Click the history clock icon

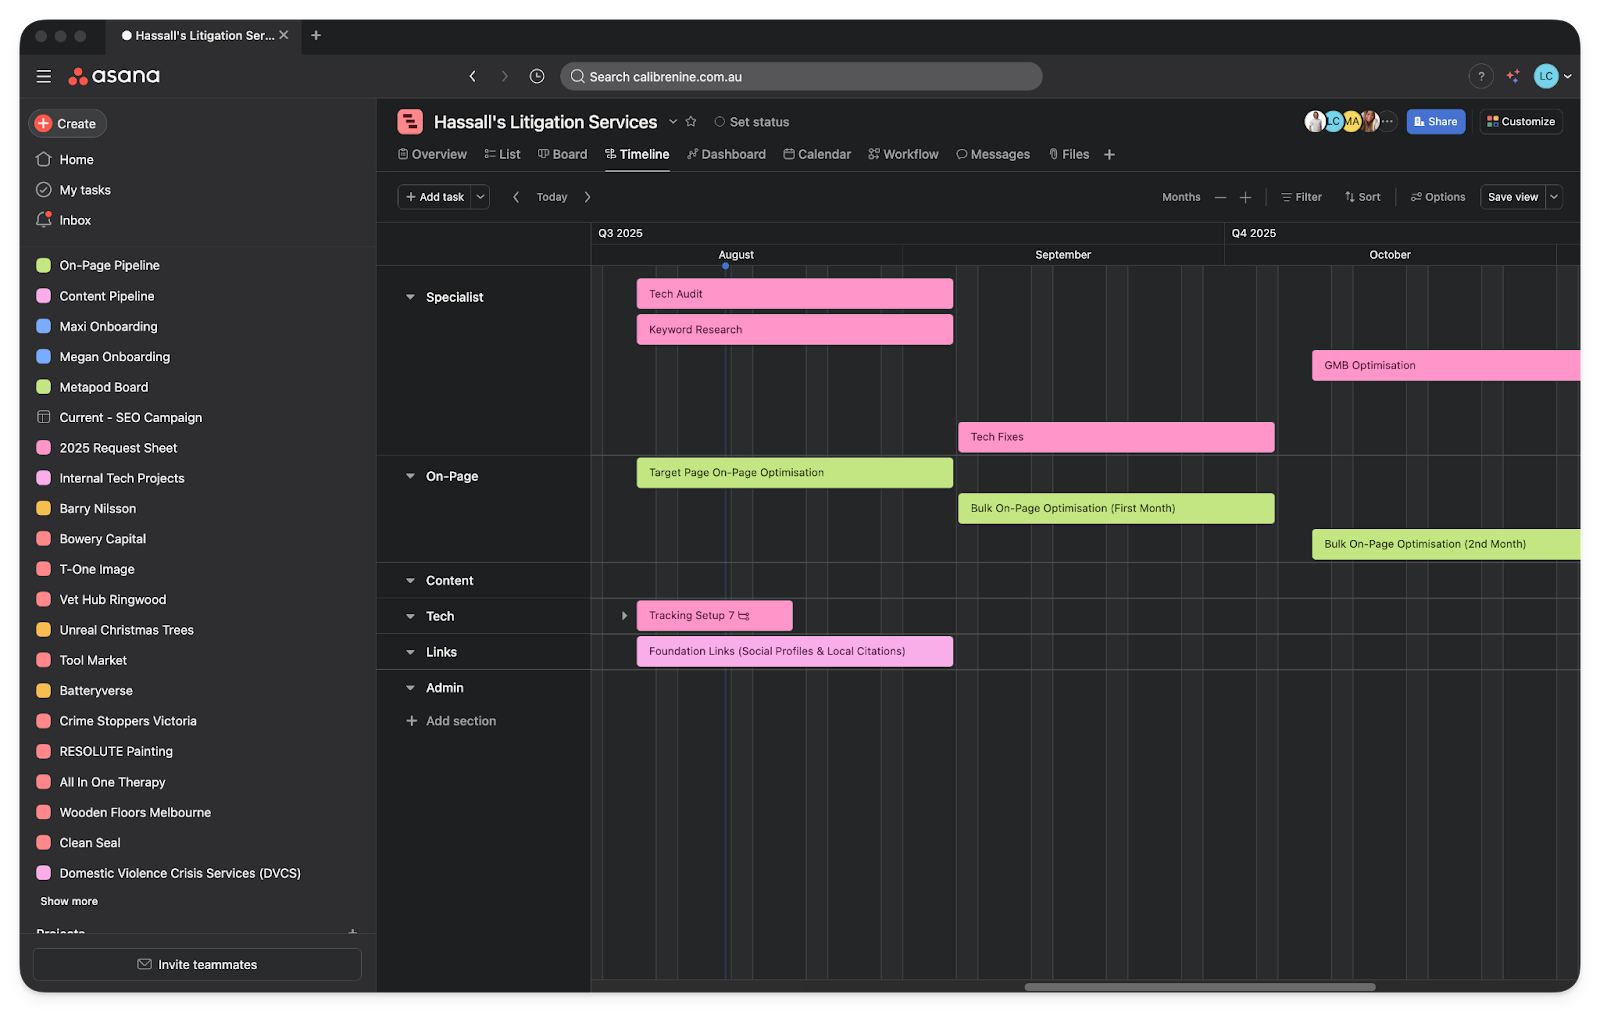pos(537,76)
